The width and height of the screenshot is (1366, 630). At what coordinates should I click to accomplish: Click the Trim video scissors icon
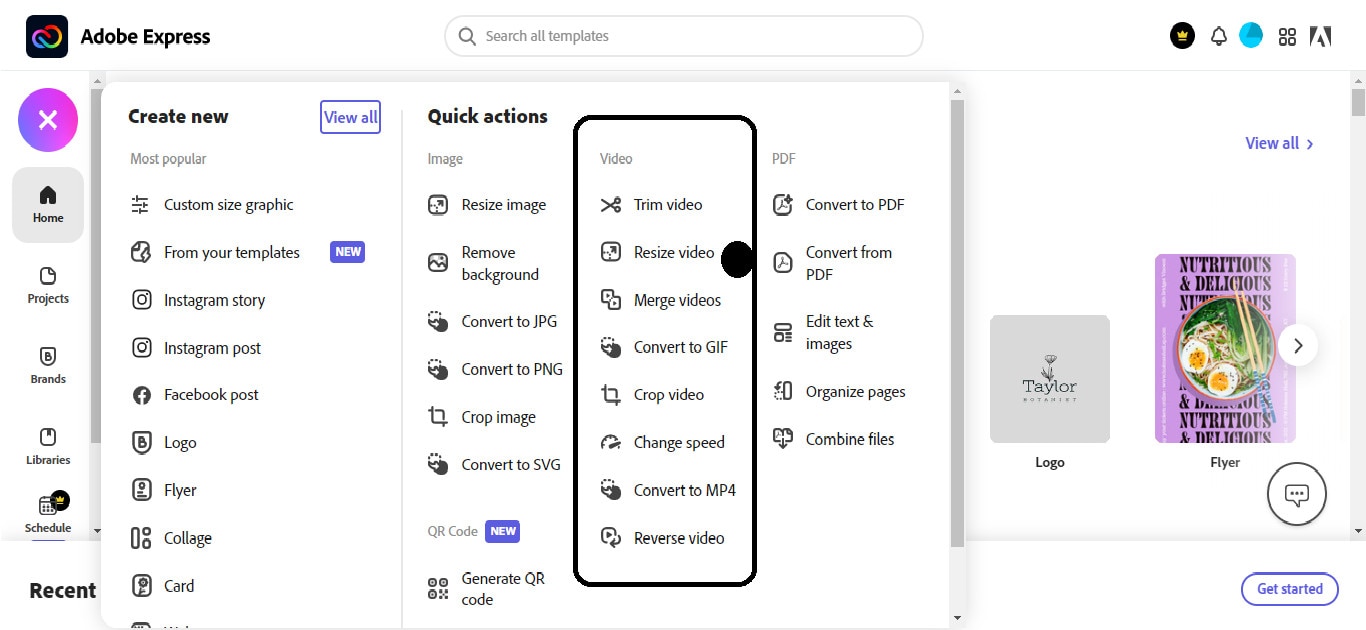[x=611, y=205]
